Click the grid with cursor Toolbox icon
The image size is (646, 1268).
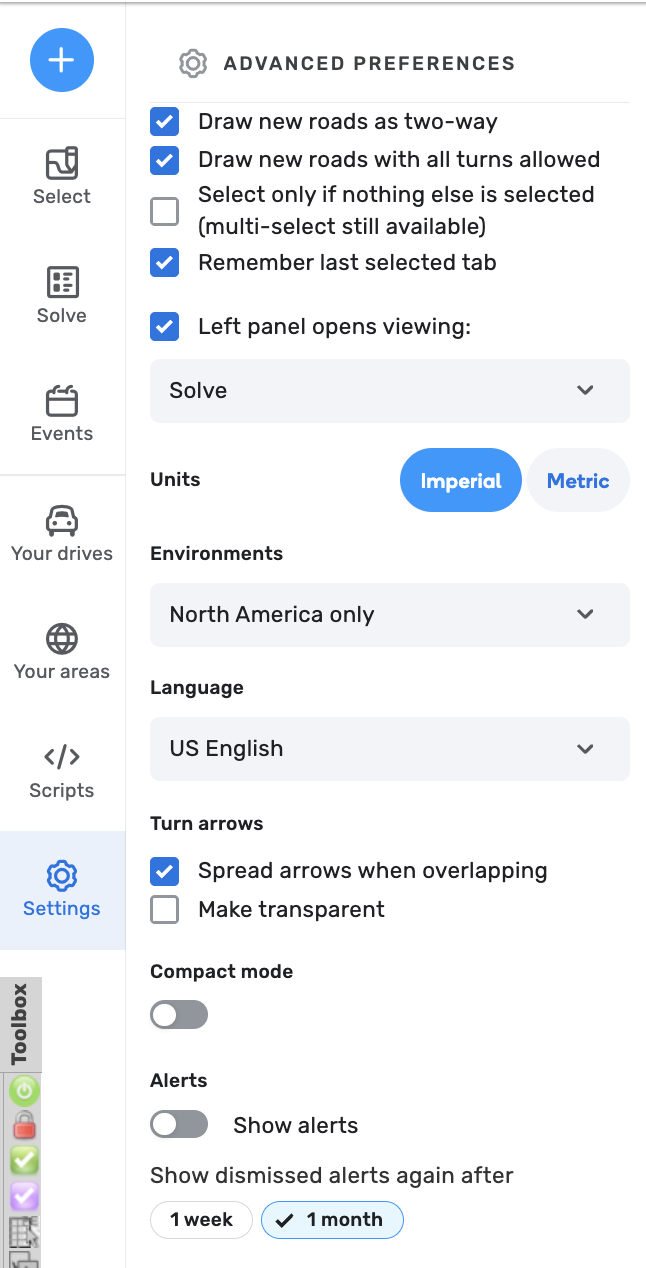(x=24, y=1231)
